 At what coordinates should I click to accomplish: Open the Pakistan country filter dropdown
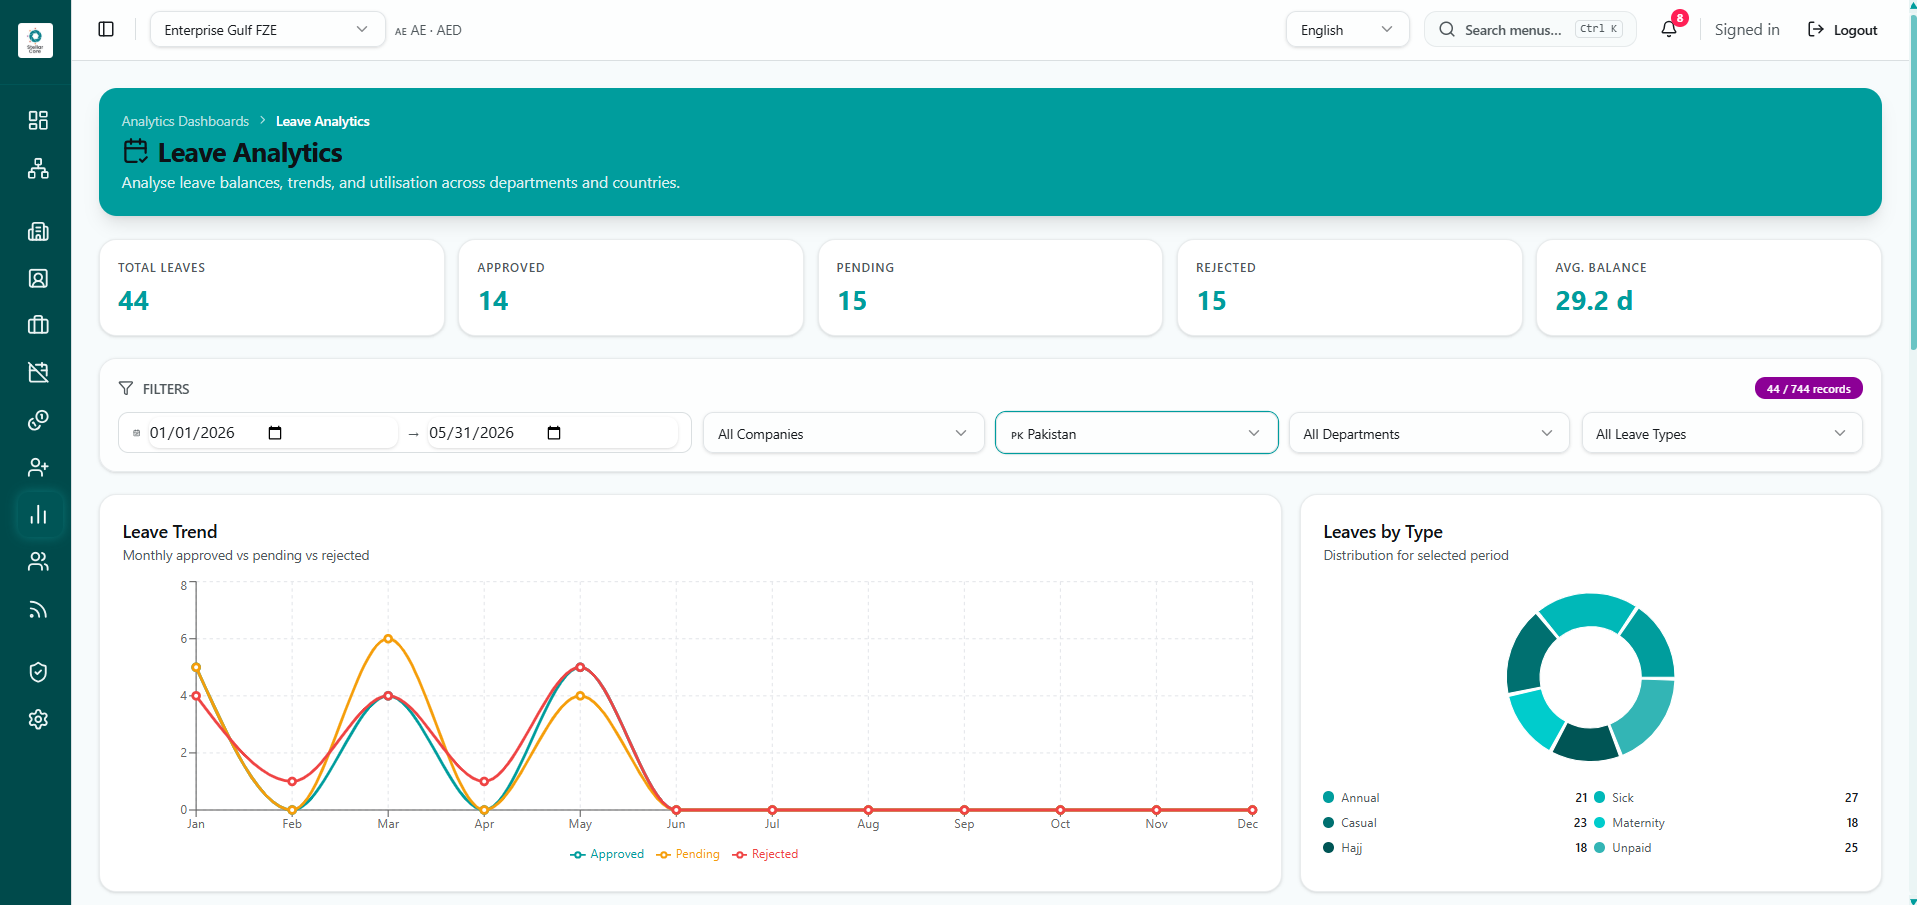tap(1136, 433)
